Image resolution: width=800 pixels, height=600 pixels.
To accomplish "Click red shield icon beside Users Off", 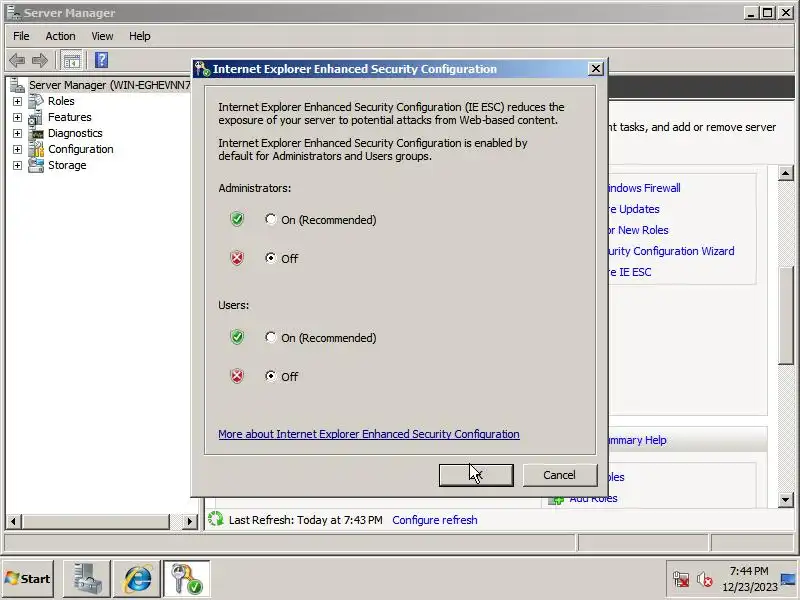I will click(237, 376).
